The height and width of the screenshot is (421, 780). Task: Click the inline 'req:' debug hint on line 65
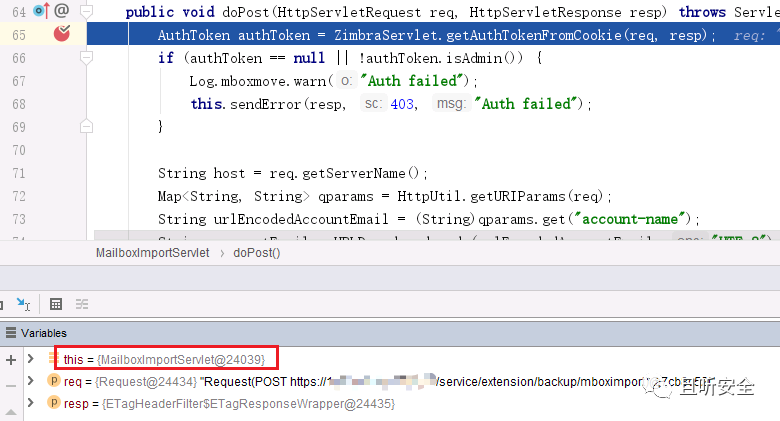click(749, 35)
